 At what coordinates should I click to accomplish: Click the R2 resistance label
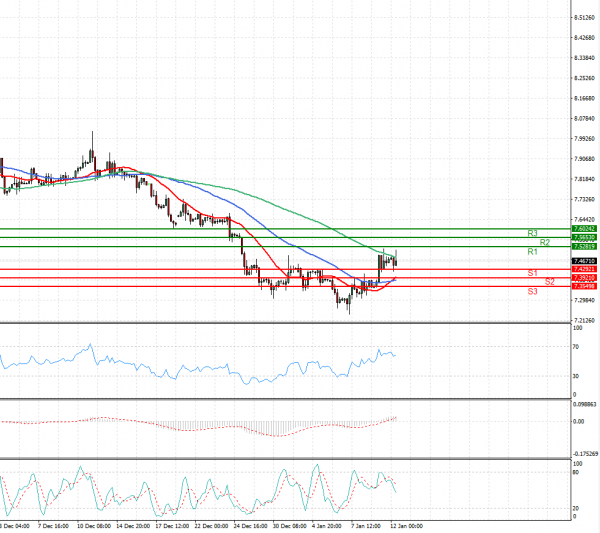click(x=545, y=243)
